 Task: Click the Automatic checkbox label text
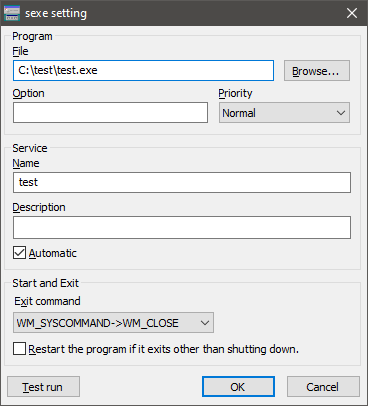click(53, 253)
